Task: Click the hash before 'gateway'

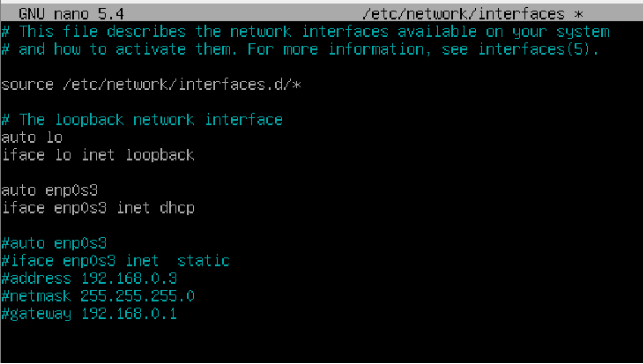Action: [5, 314]
